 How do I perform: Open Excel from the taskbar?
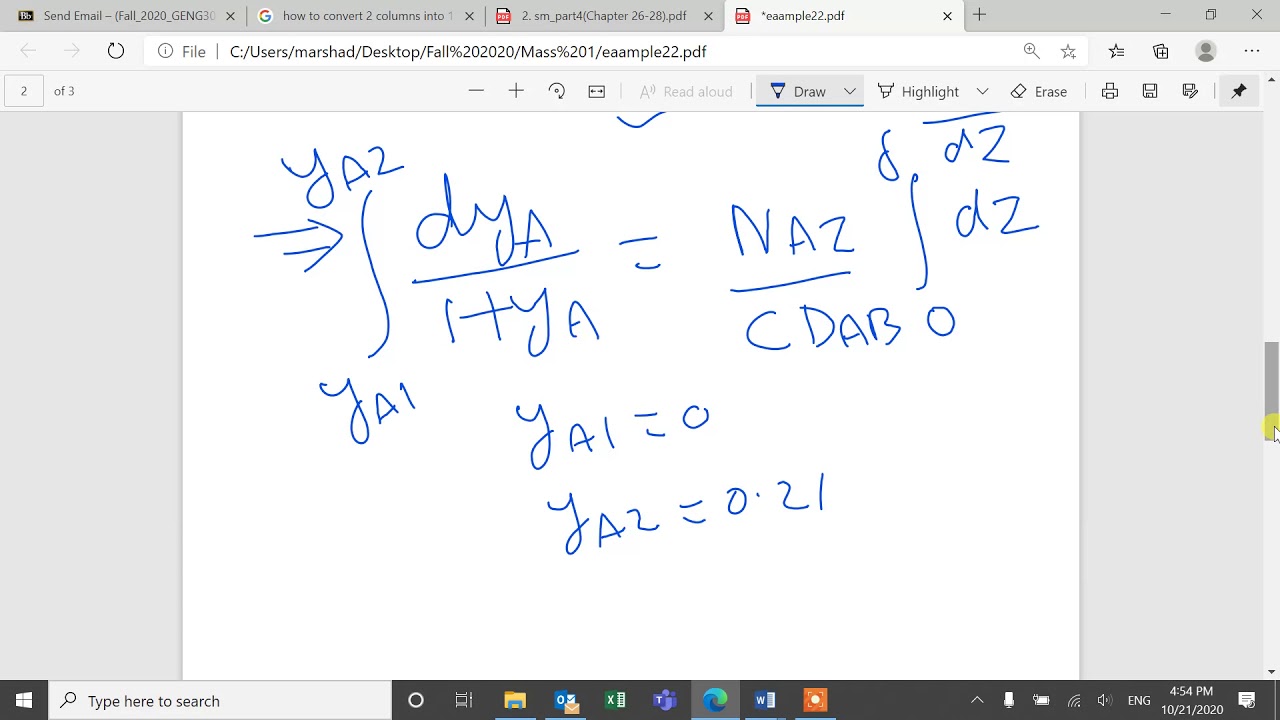(x=615, y=700)
